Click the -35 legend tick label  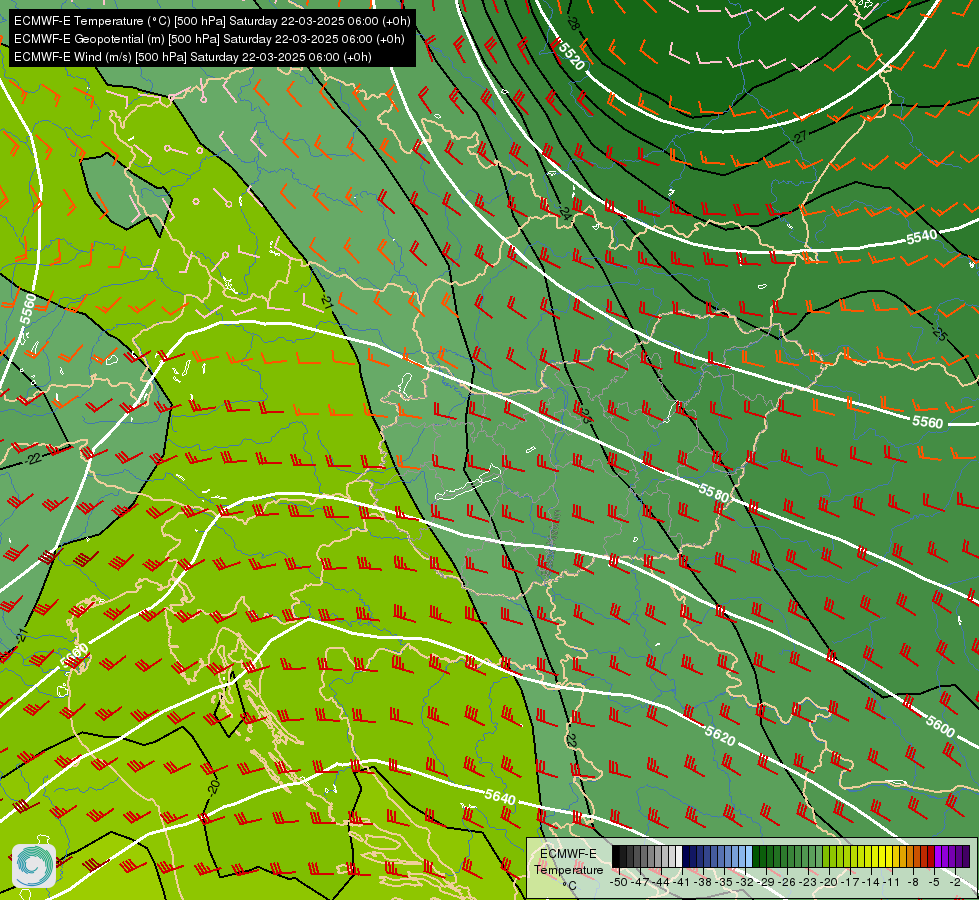click(726, 882)
